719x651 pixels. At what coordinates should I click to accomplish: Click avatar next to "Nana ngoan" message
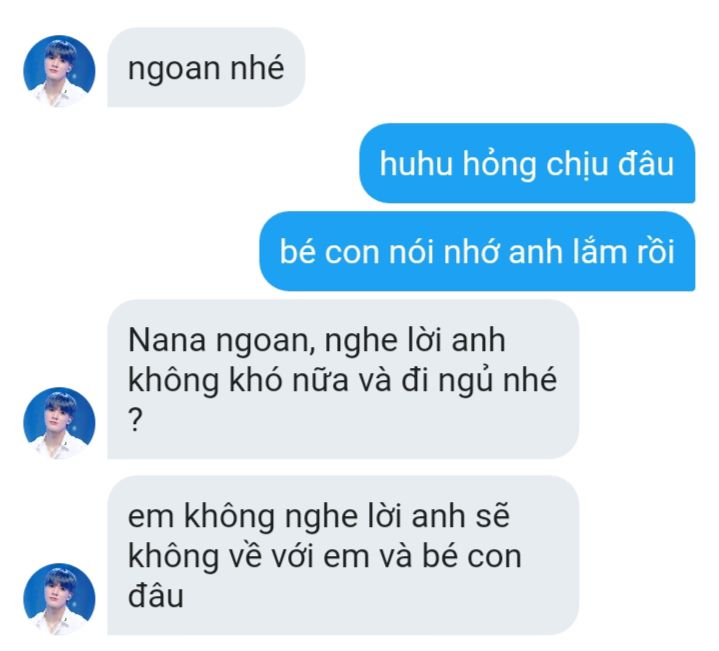point(59,423)
